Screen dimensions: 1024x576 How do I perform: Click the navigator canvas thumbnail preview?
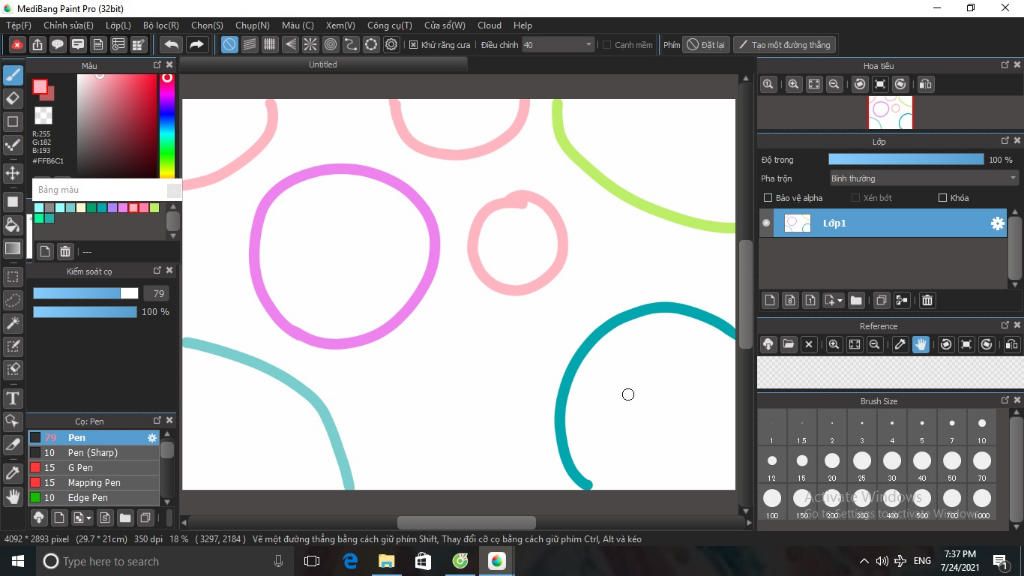click(x=890, y=112)
